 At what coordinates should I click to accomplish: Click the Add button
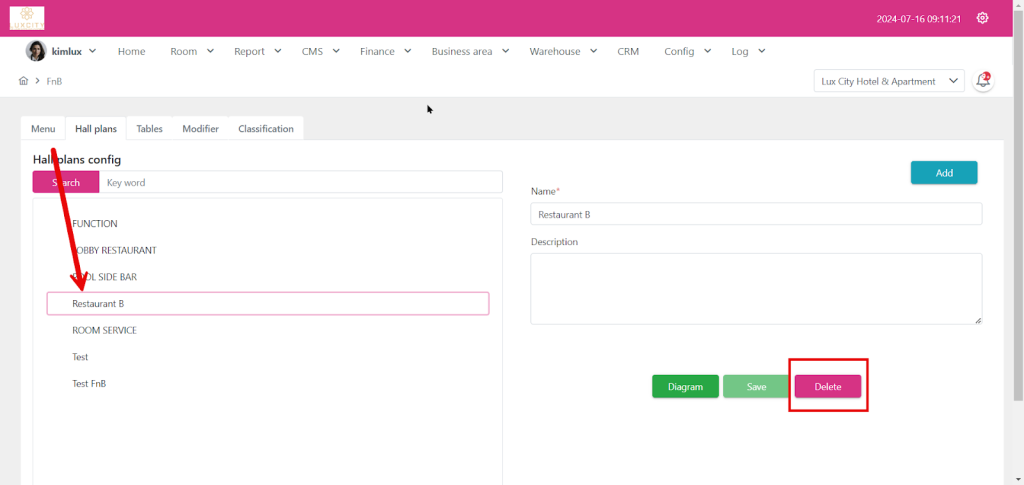point(943,173)
